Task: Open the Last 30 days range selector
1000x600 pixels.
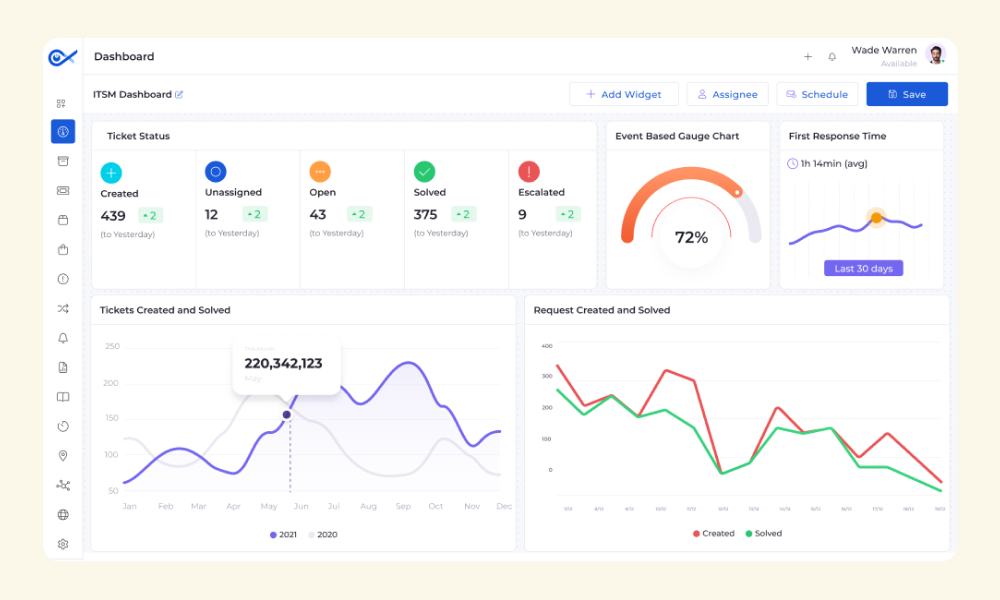Action: (864, 268)
